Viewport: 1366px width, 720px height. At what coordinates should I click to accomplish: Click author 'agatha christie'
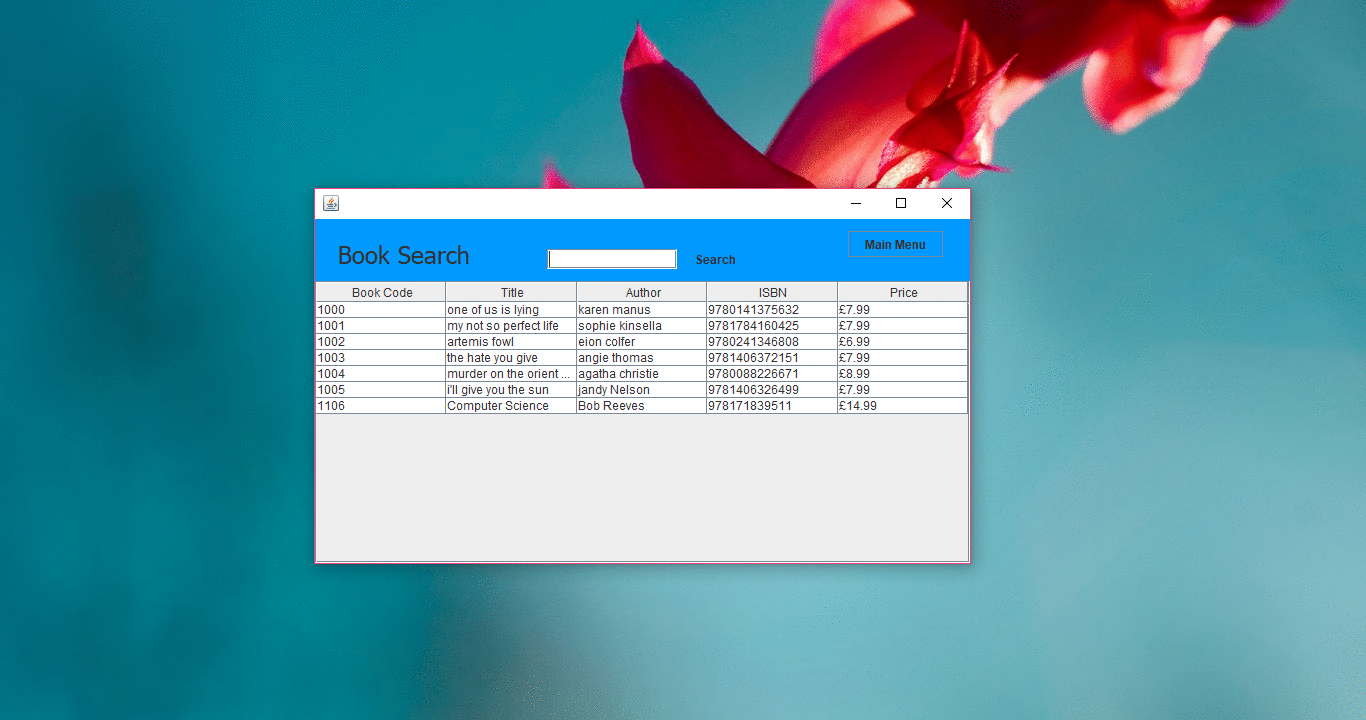pos(642,374)
